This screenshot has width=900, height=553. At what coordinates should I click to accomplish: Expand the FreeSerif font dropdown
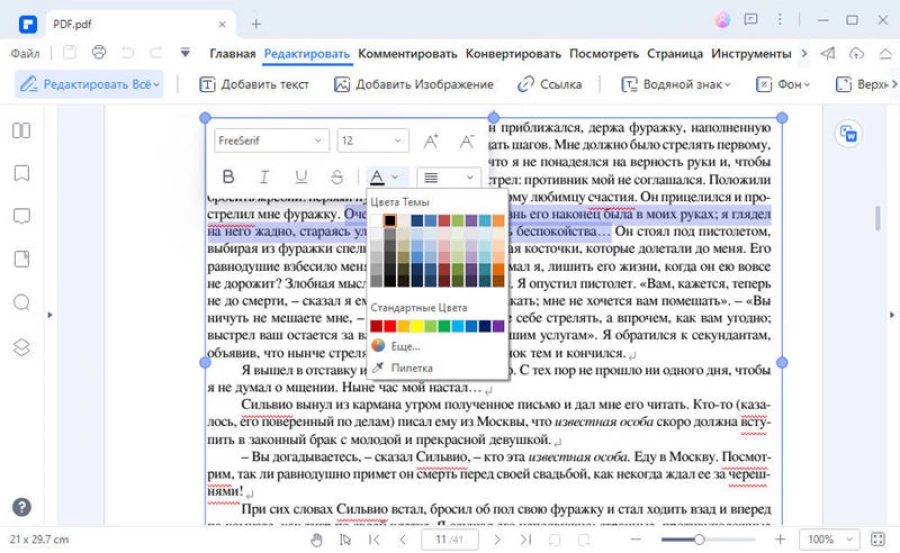click(x=271, y=141)
